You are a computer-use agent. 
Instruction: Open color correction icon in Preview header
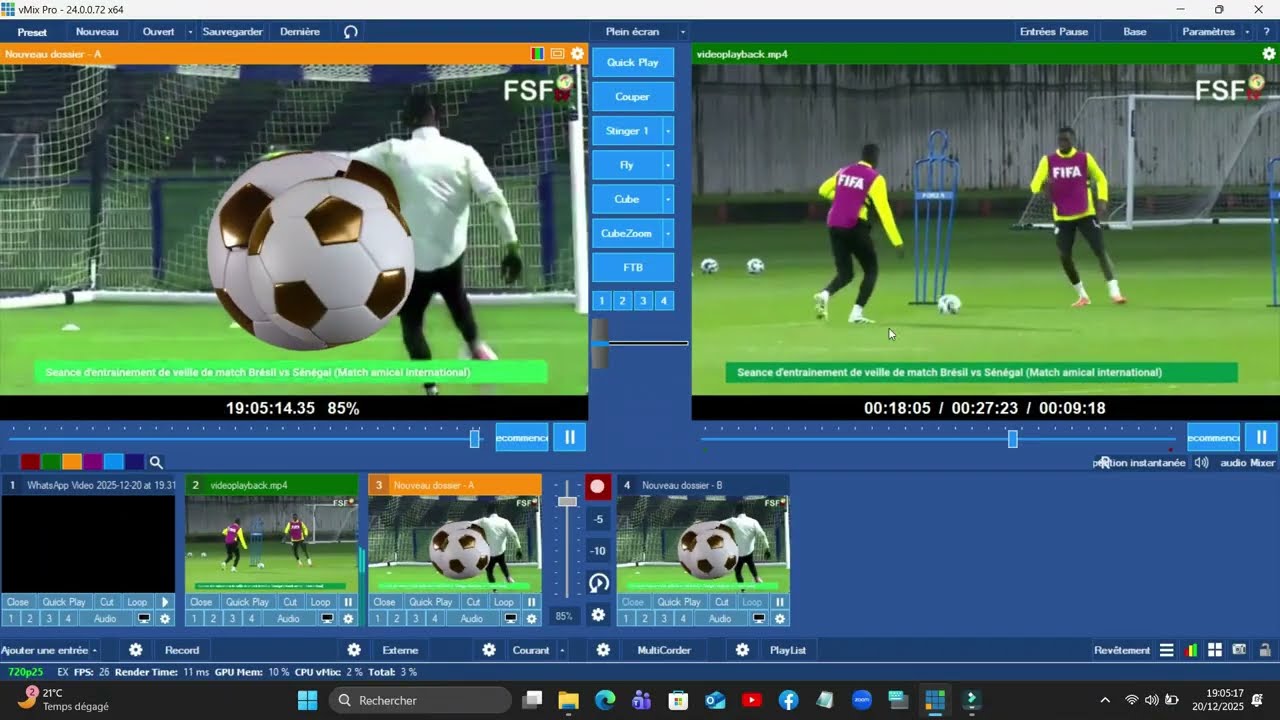538,54
